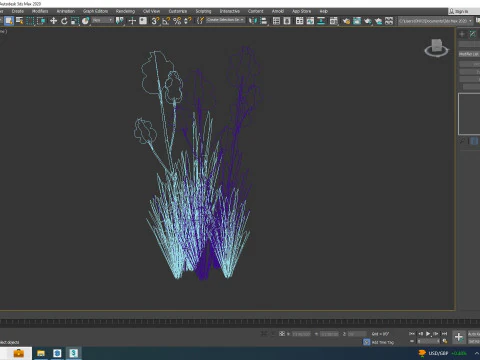480x360 pixels.
Task: Toggle the Ribbon display
Action: (299, 21)
